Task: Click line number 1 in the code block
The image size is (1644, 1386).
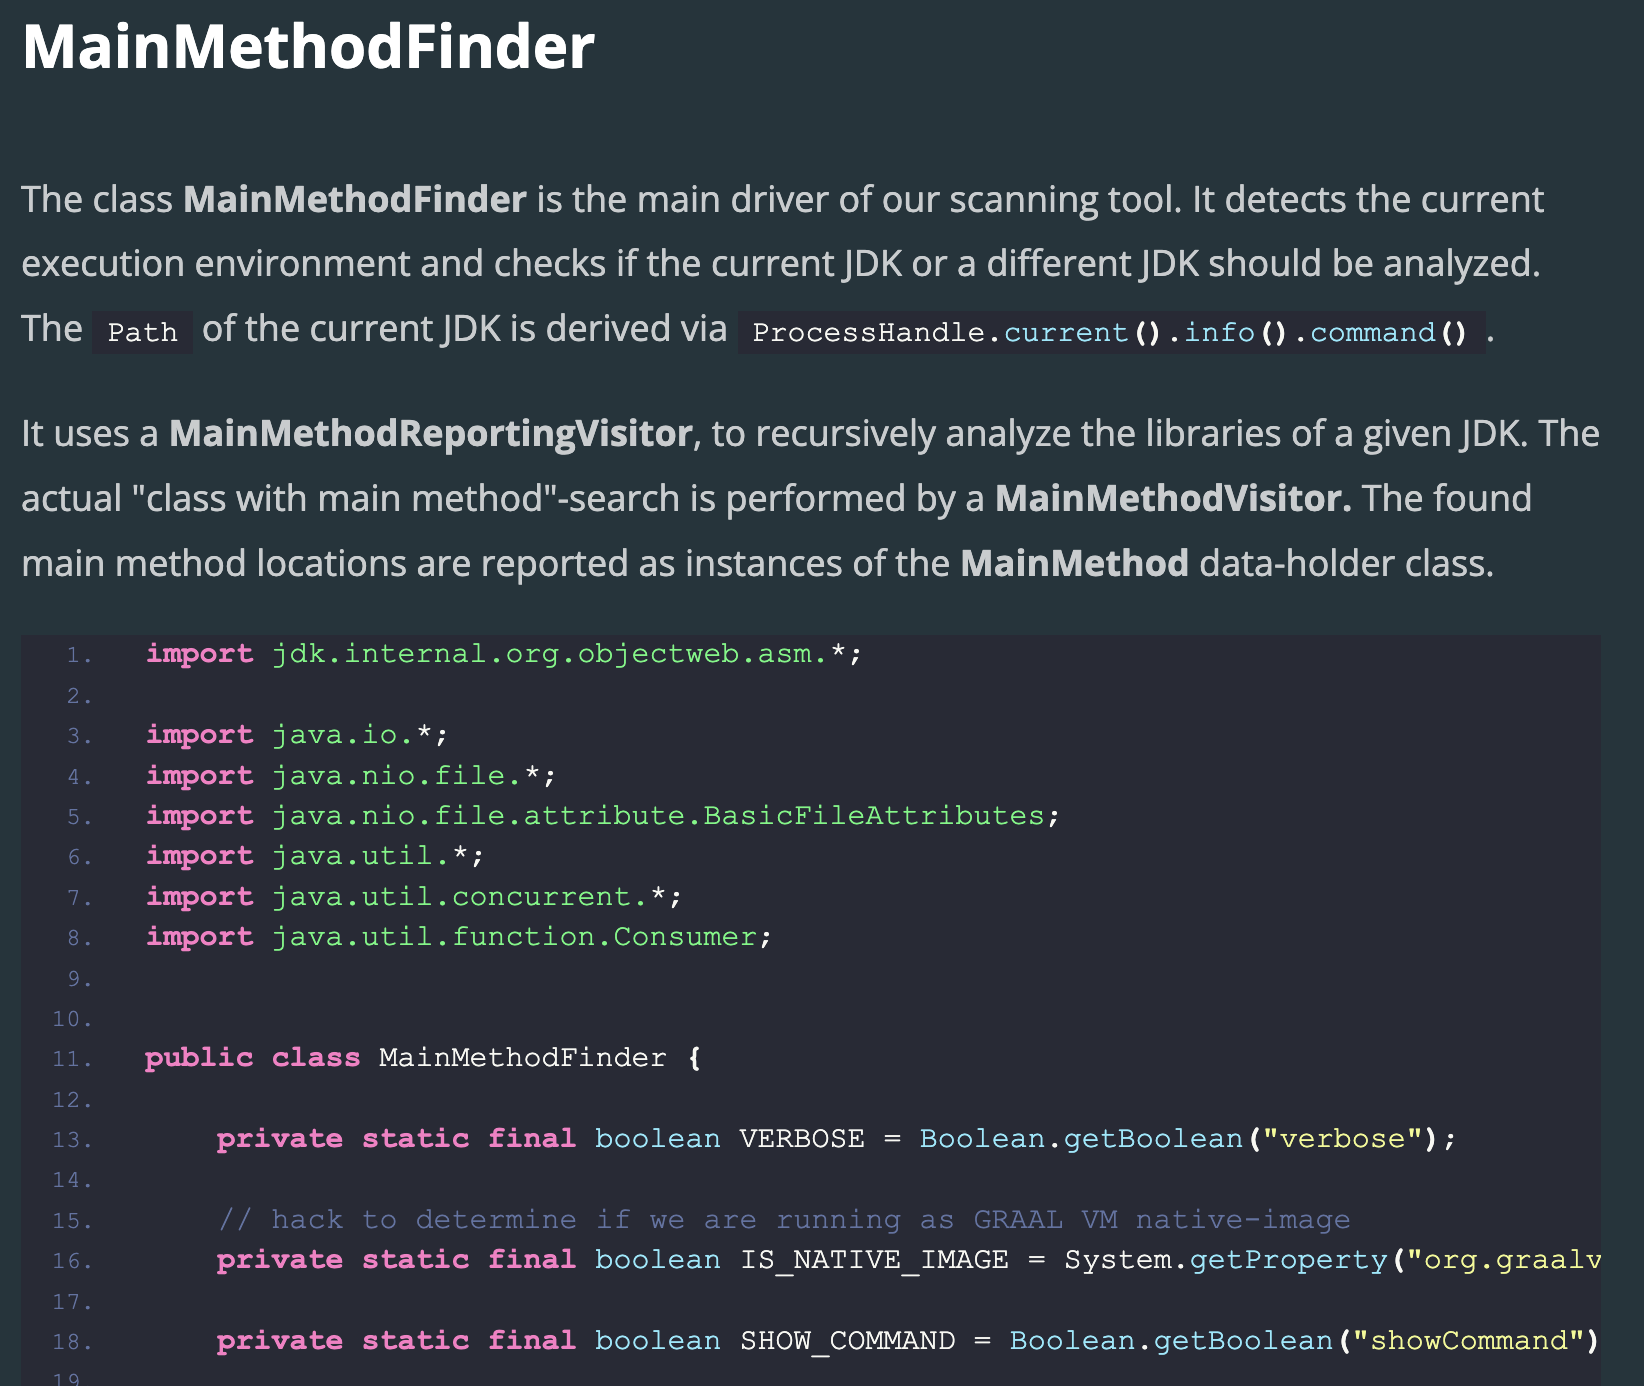Action: pos(79,655)
